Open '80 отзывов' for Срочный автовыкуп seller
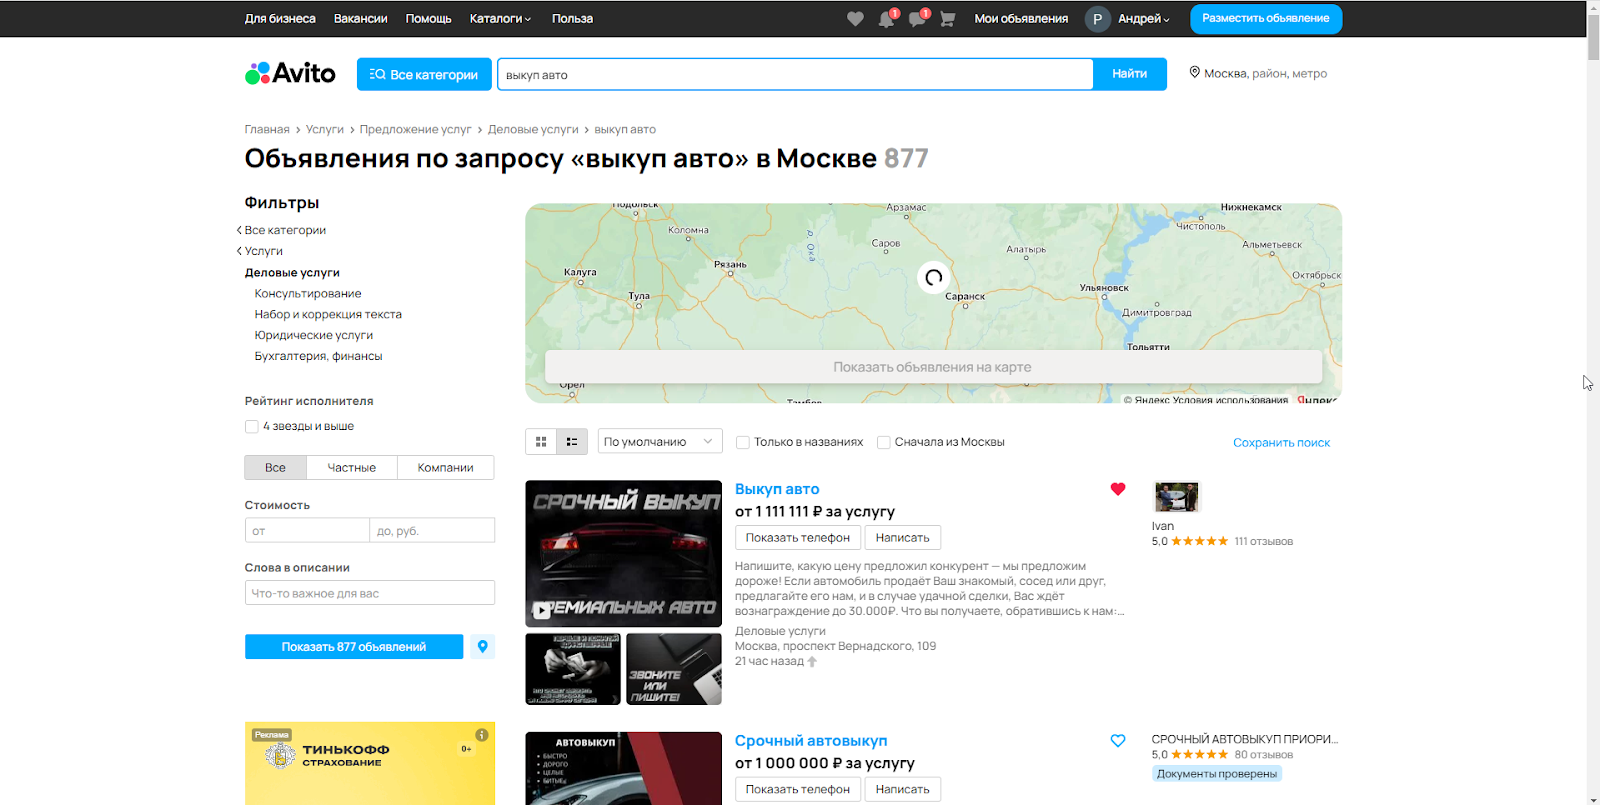The height and width of the screenshot is (805, 1600). 1264,755
